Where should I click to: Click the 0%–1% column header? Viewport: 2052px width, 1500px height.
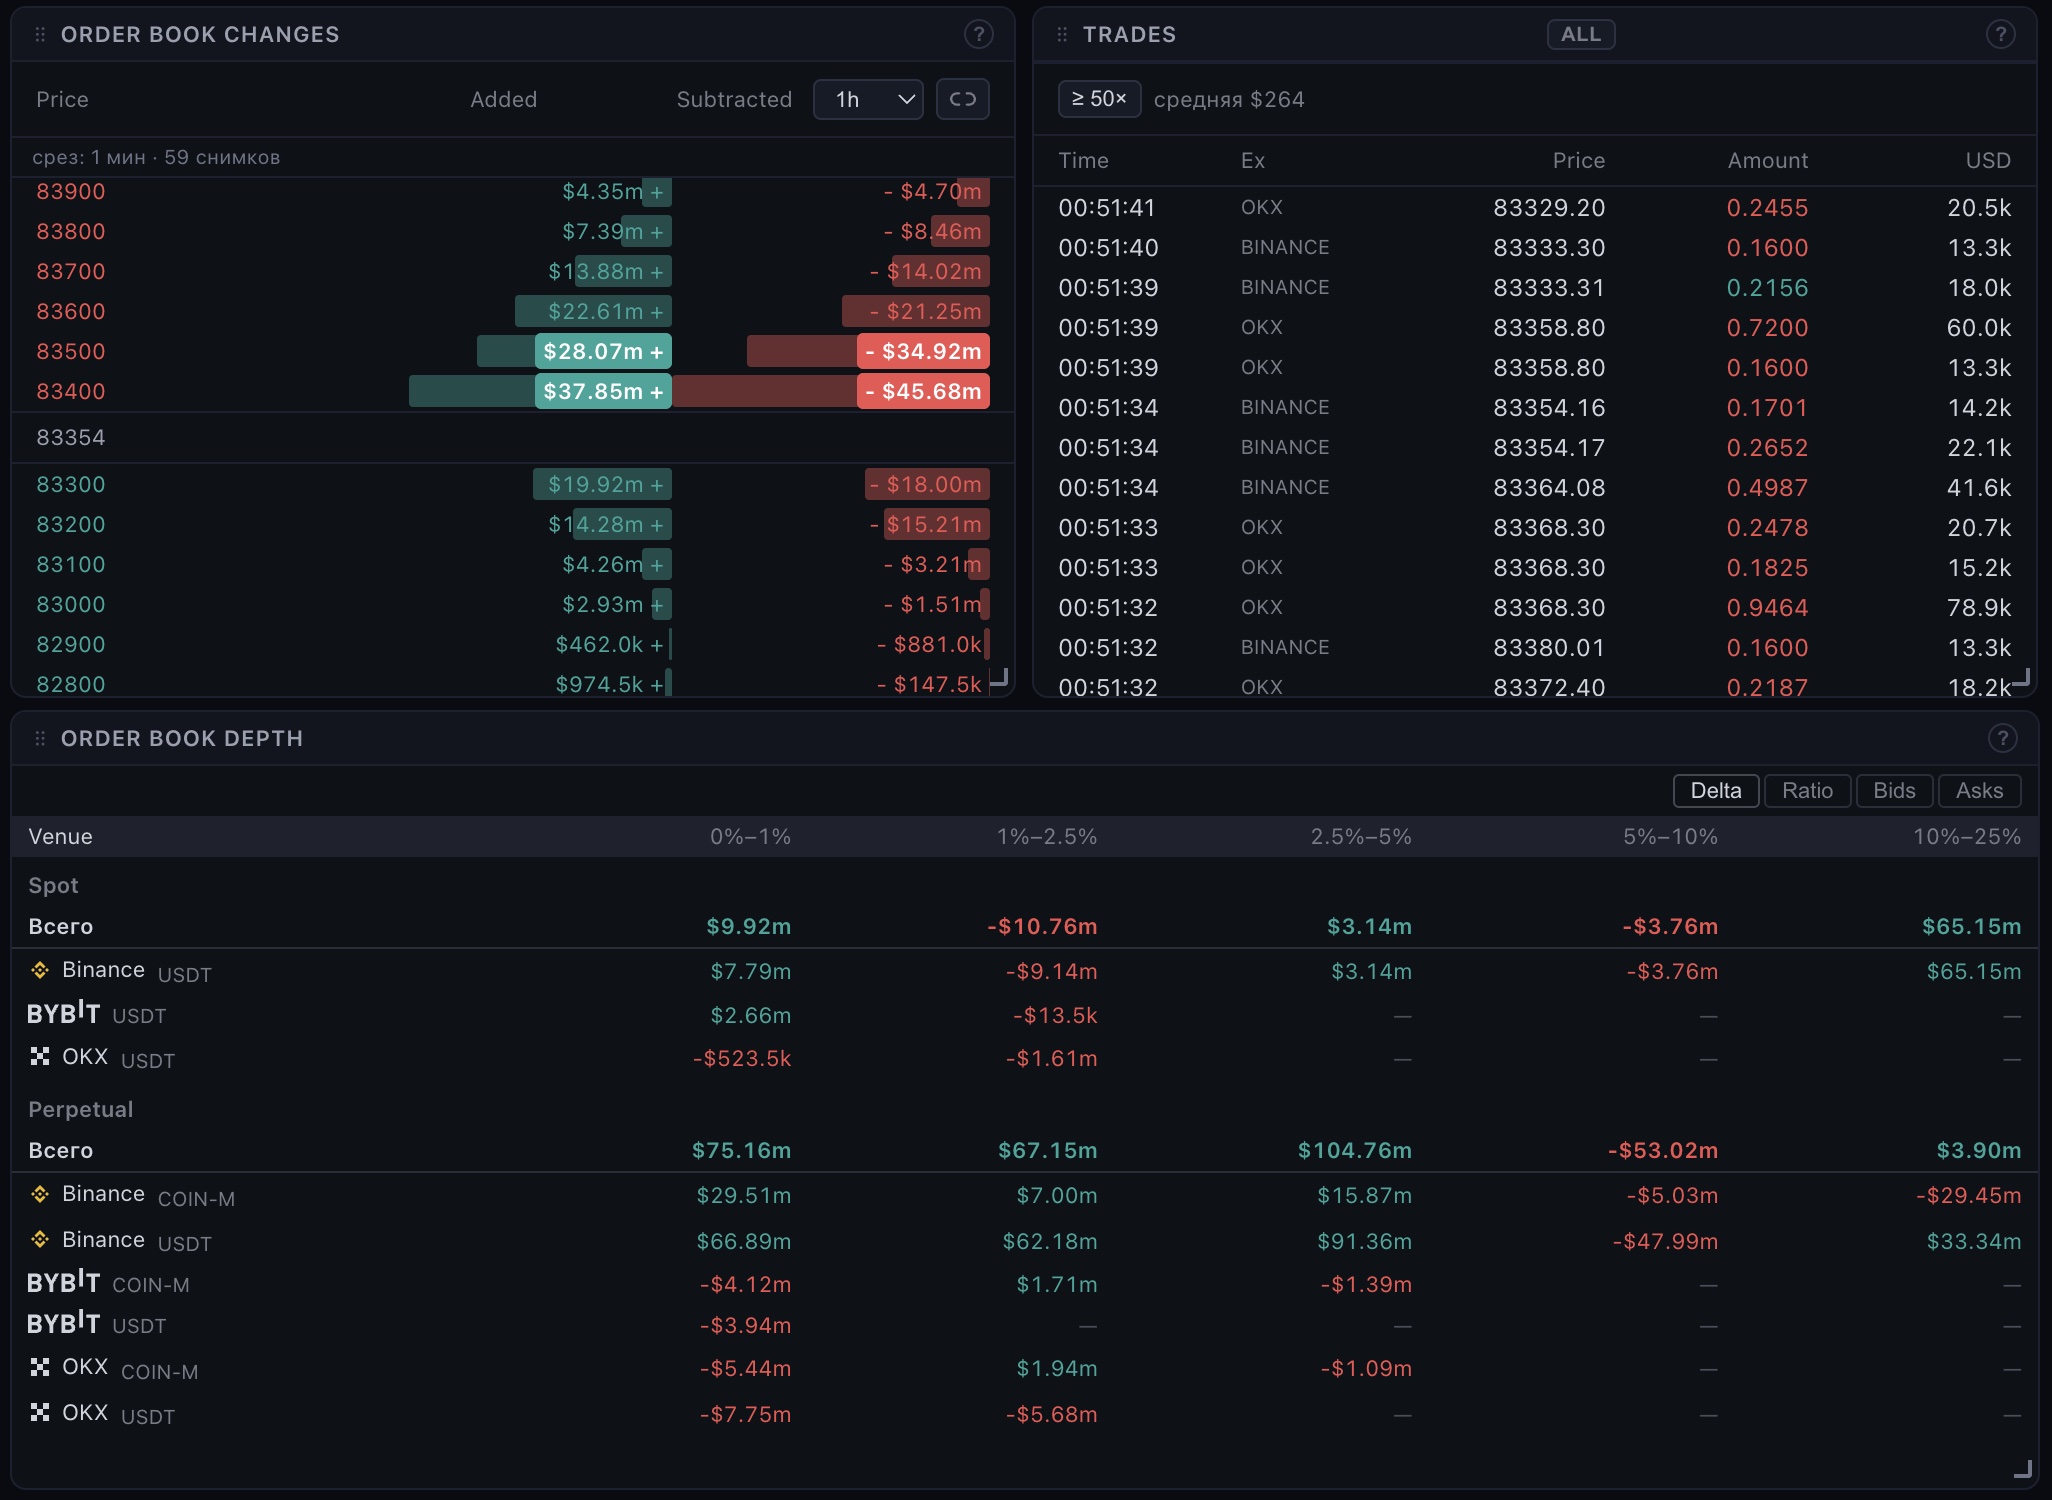pos(750,837)
